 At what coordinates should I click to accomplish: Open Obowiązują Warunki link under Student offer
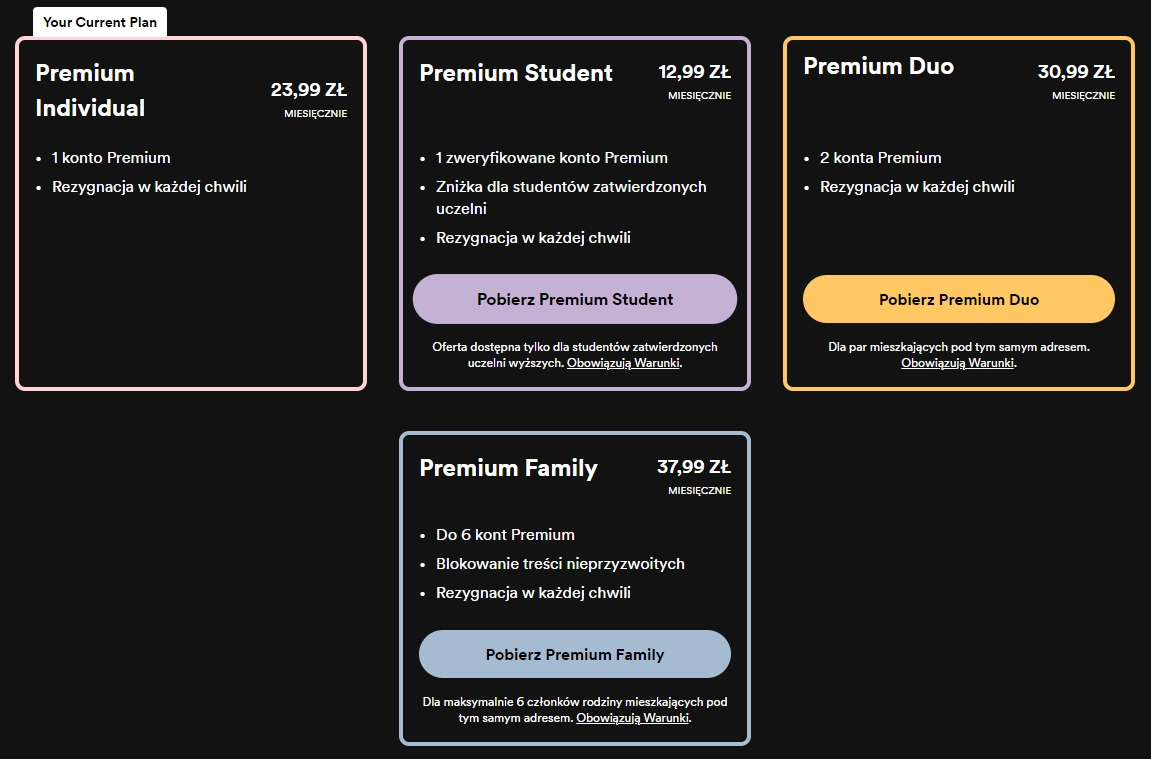[x=623, y=363]
